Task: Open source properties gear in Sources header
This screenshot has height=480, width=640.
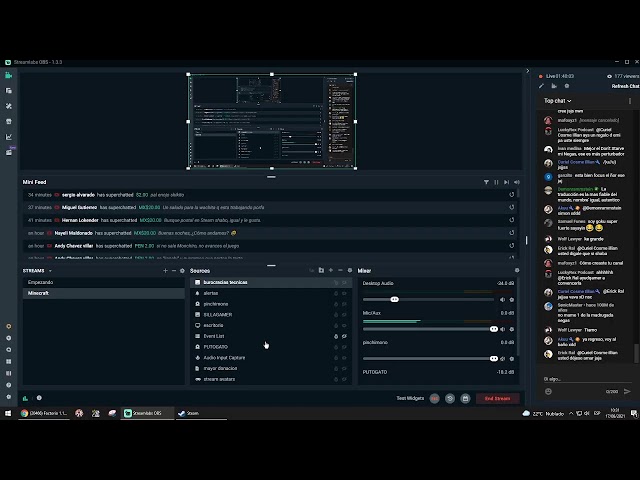Action: point(350,270)
